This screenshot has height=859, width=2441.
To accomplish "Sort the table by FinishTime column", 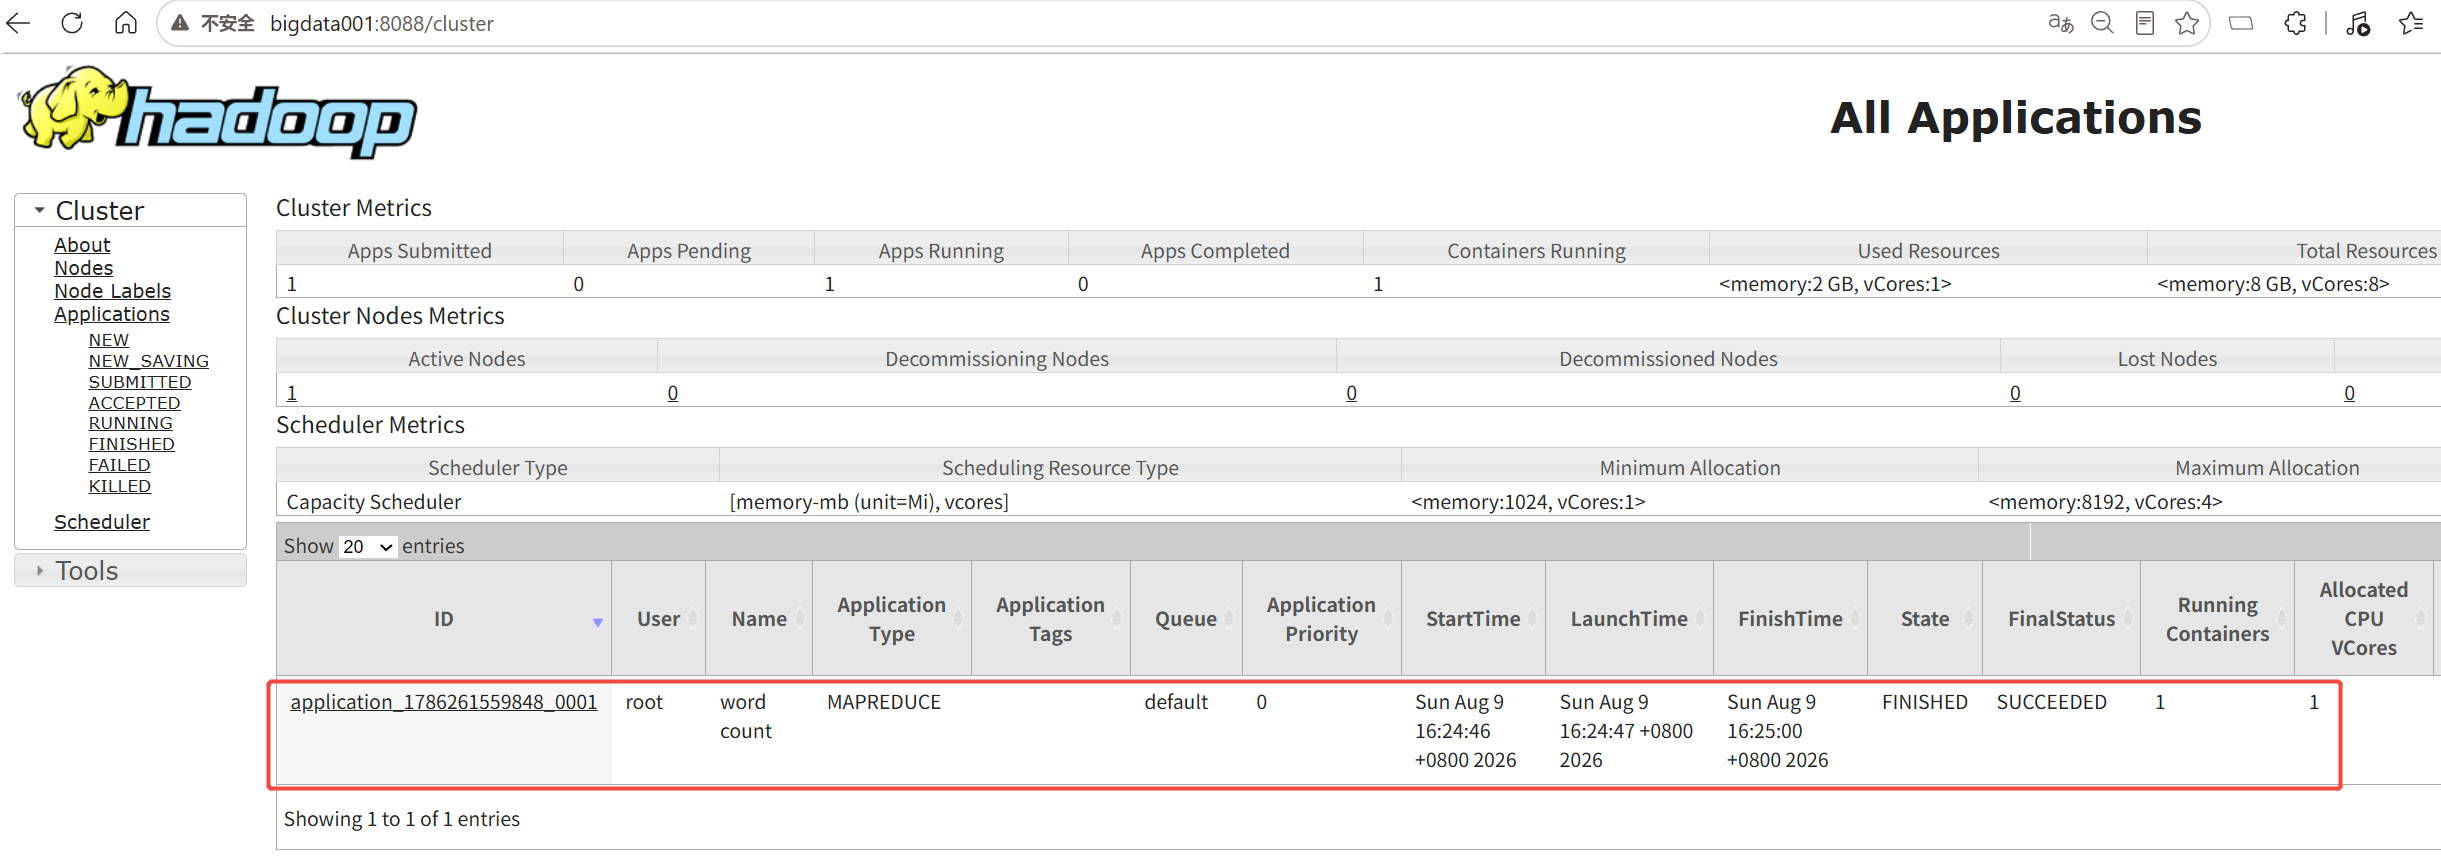I will pyautogui.click(x=1790, y=619).
